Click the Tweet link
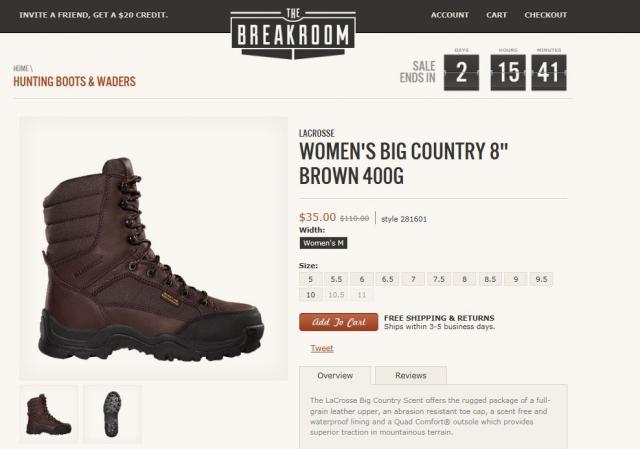640x449 pixels. point(322,348)
